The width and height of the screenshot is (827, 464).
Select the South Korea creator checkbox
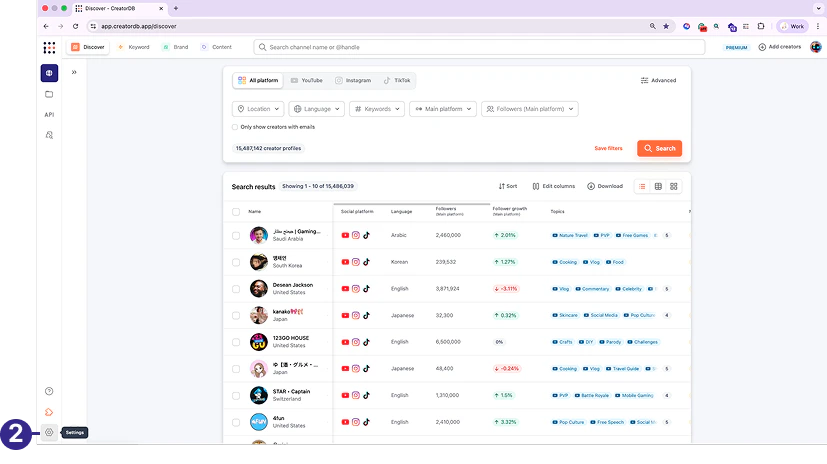click(236, 262)
